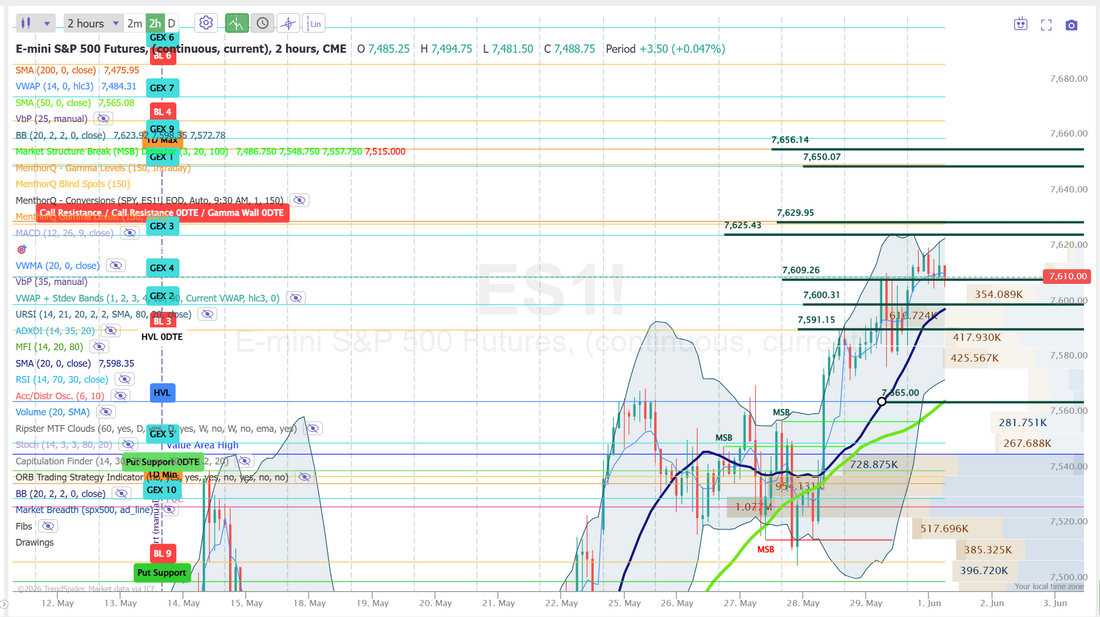Select the BL 9 red level tag
Screen dimensions: 1100x617
pyautogui.click(x=162, y=553)
